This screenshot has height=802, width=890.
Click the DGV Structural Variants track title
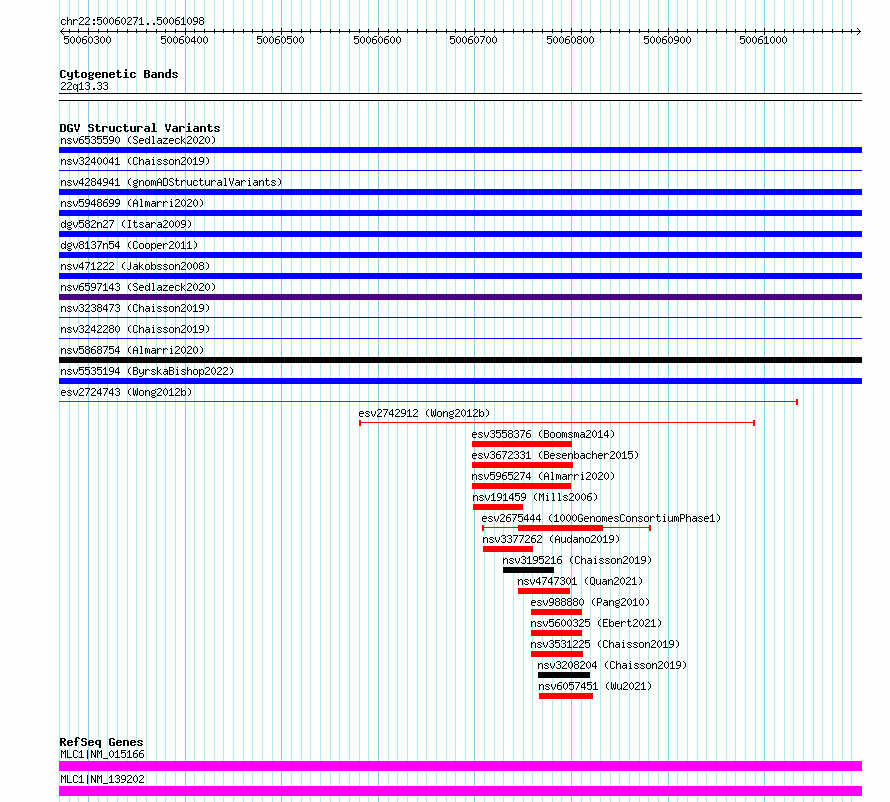(140, 128)
